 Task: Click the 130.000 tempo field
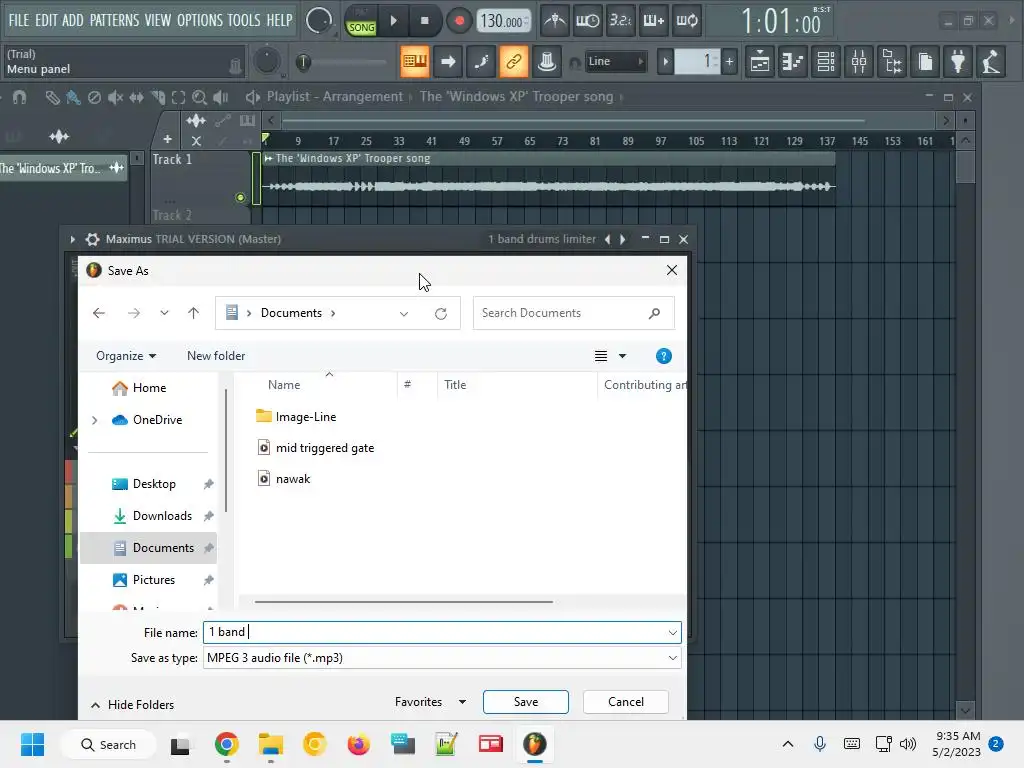pos(503,21)
